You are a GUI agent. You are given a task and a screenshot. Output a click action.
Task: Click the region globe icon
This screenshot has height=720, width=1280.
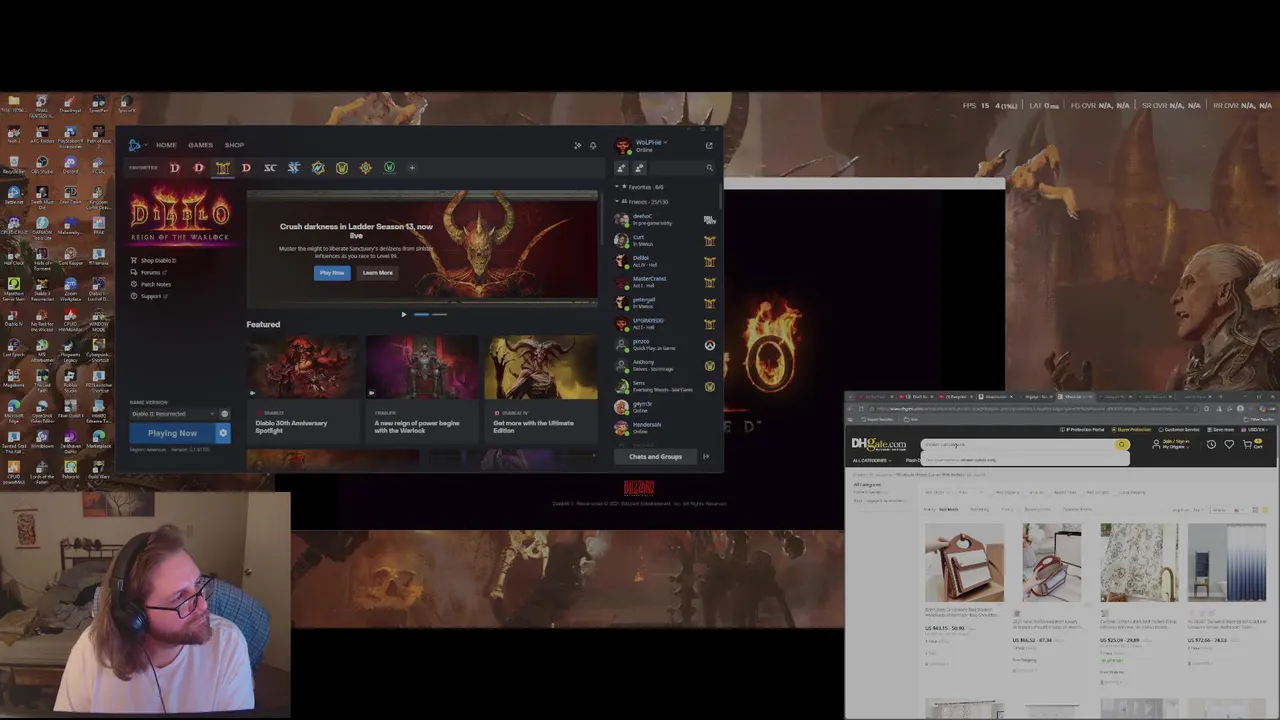224,414
